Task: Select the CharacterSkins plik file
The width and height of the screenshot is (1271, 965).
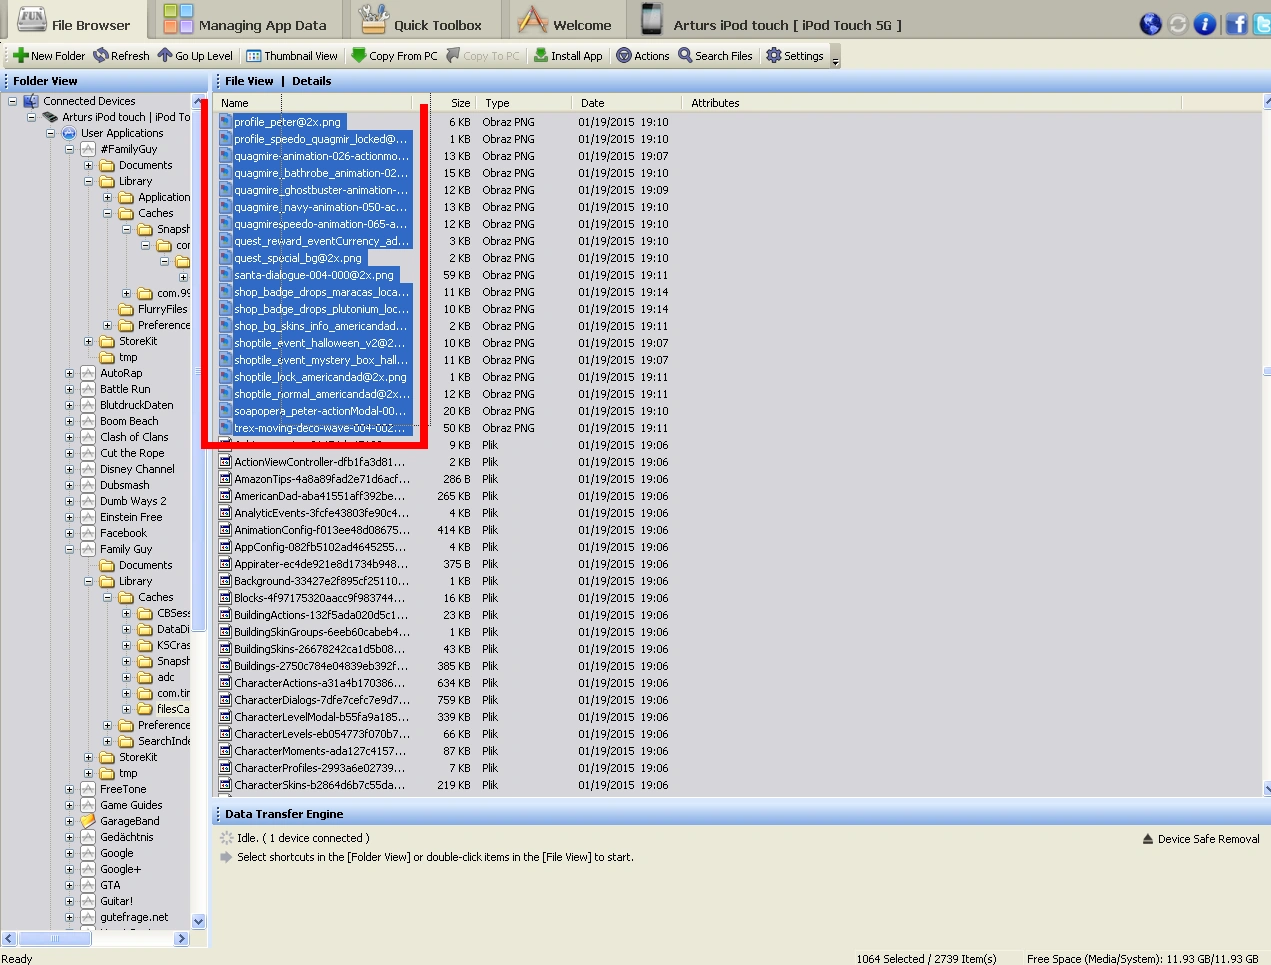Action: (x=319, y=785)
